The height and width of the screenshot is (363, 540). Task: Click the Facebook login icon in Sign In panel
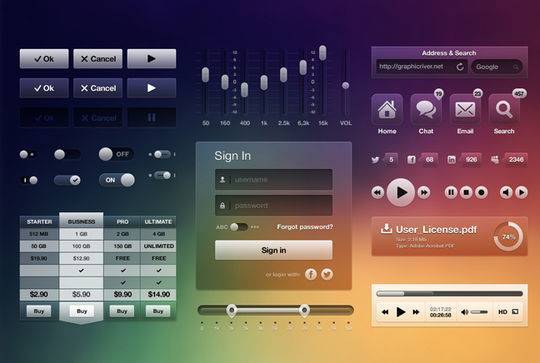pos(311,274)
